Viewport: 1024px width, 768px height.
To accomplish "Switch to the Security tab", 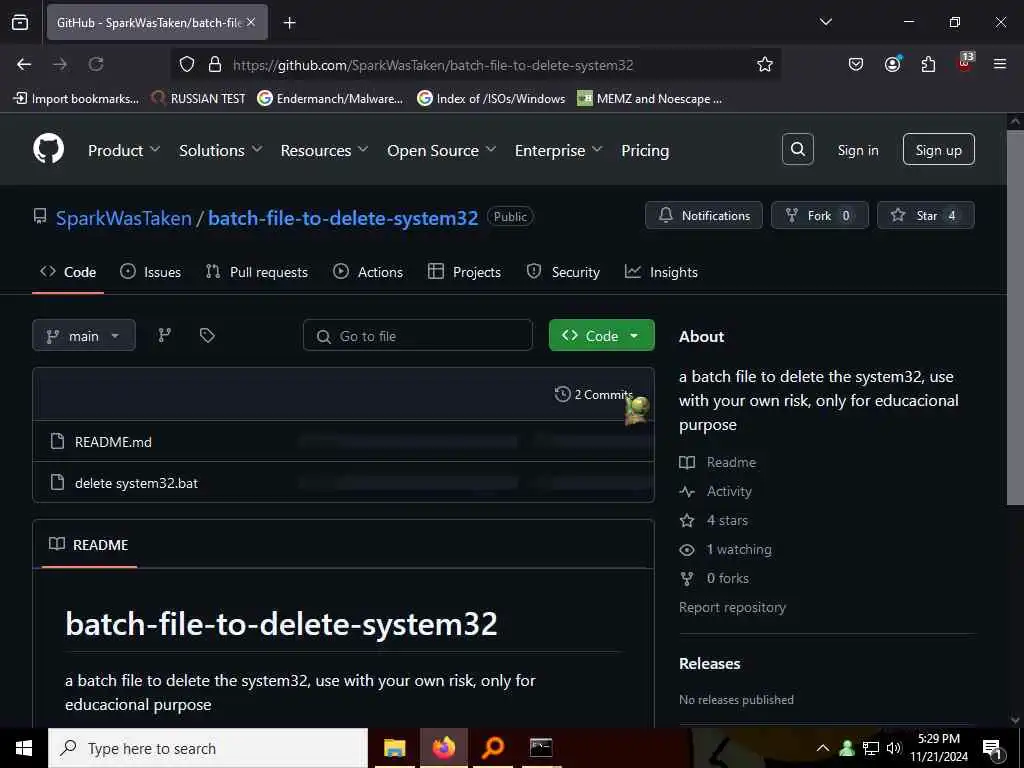I will pyautogui.click(x=563, y=272).
